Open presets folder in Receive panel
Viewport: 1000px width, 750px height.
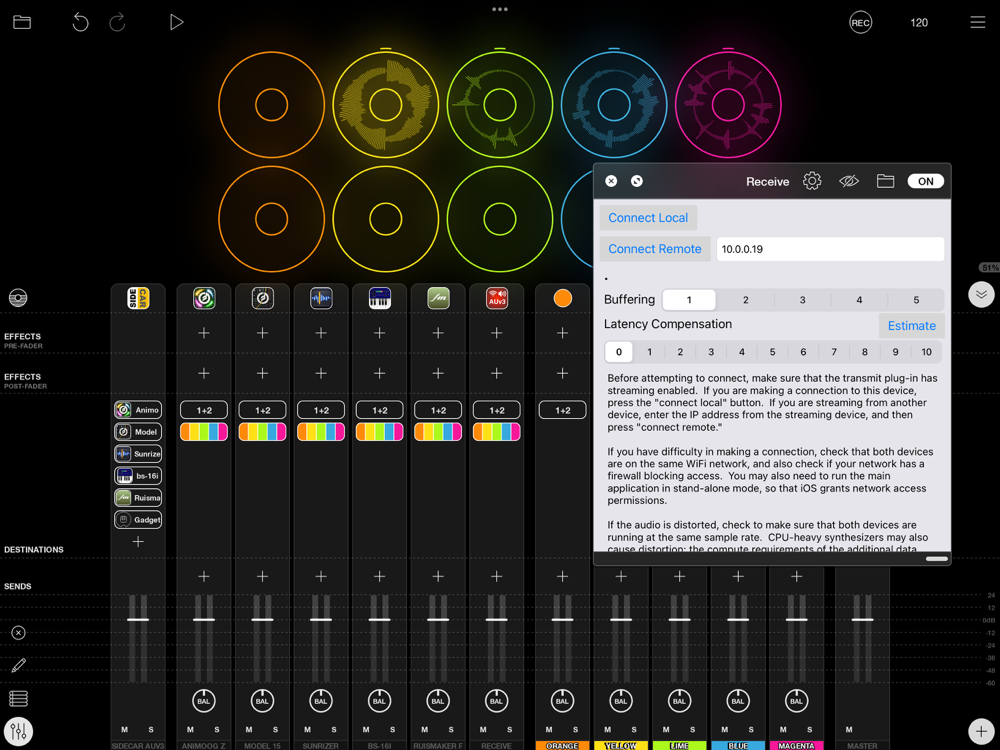point(885,181)
